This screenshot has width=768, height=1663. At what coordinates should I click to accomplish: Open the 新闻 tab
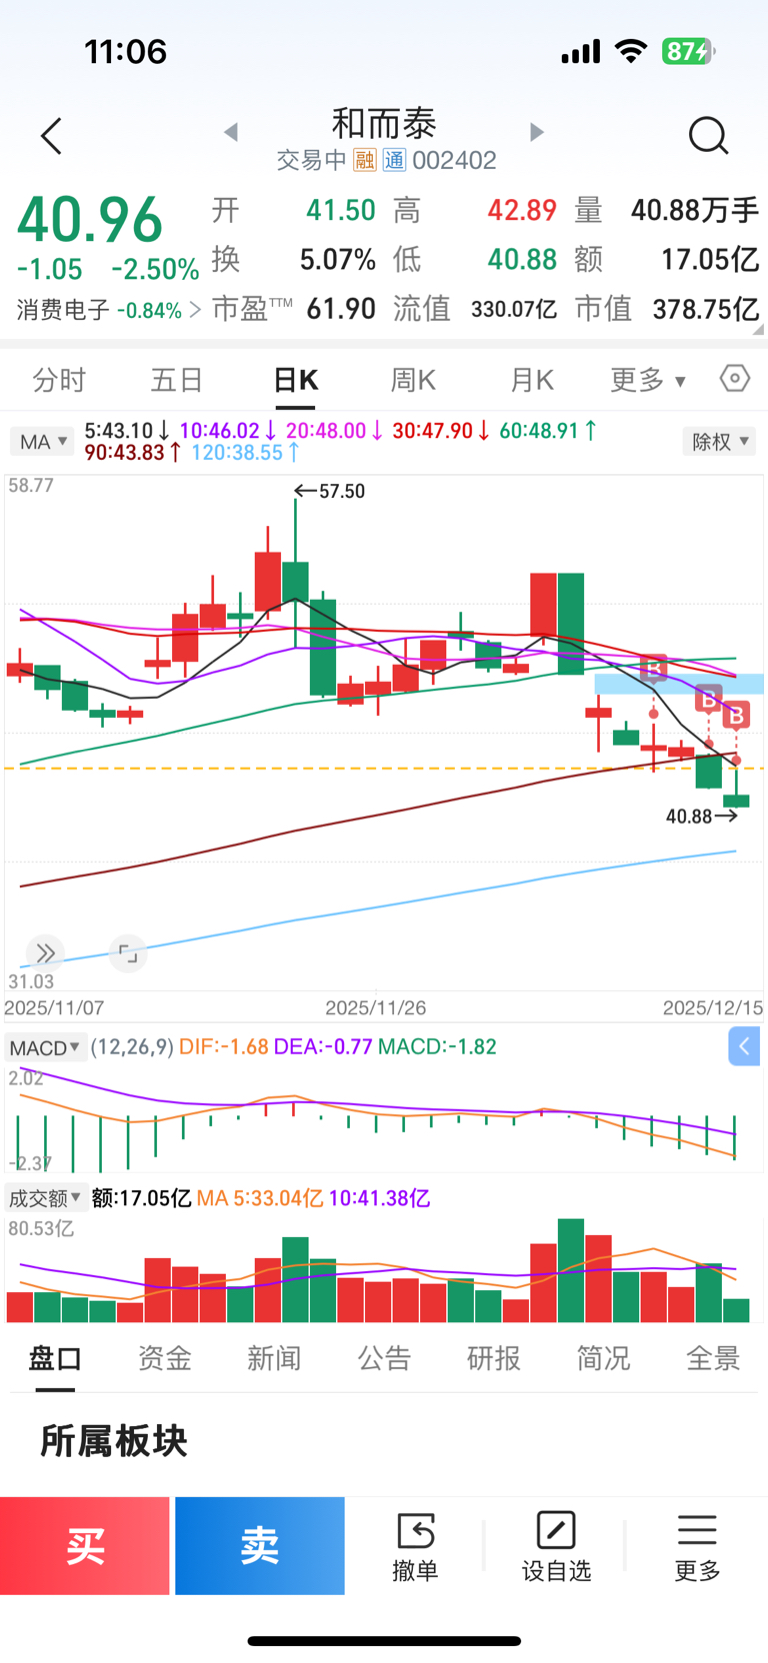274,1358
